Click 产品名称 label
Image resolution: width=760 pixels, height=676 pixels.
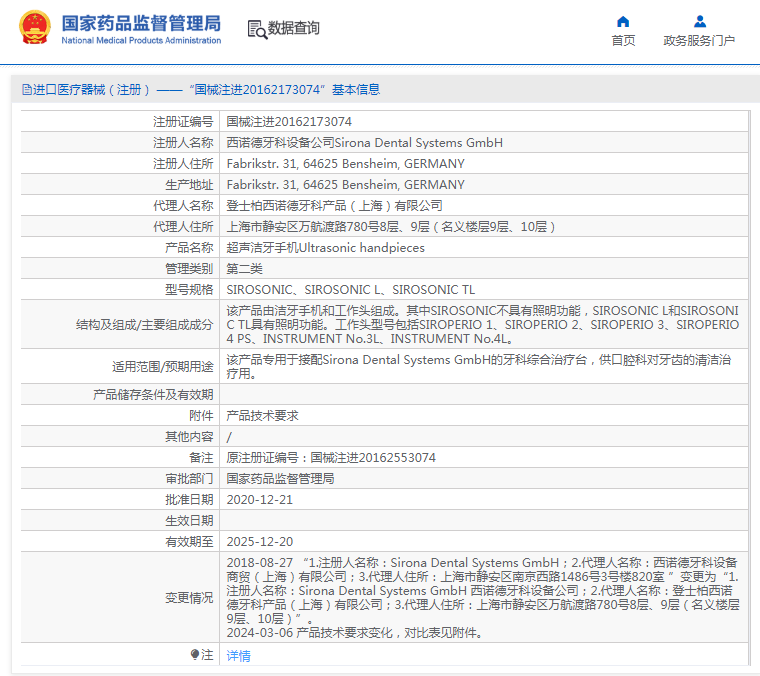(x=189, y=248)
